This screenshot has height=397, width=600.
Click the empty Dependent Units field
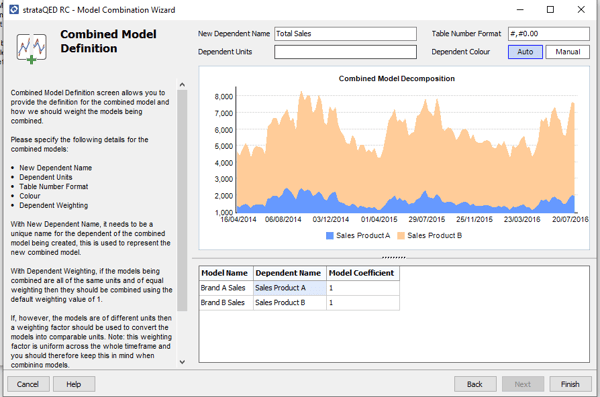coord(345,52)
